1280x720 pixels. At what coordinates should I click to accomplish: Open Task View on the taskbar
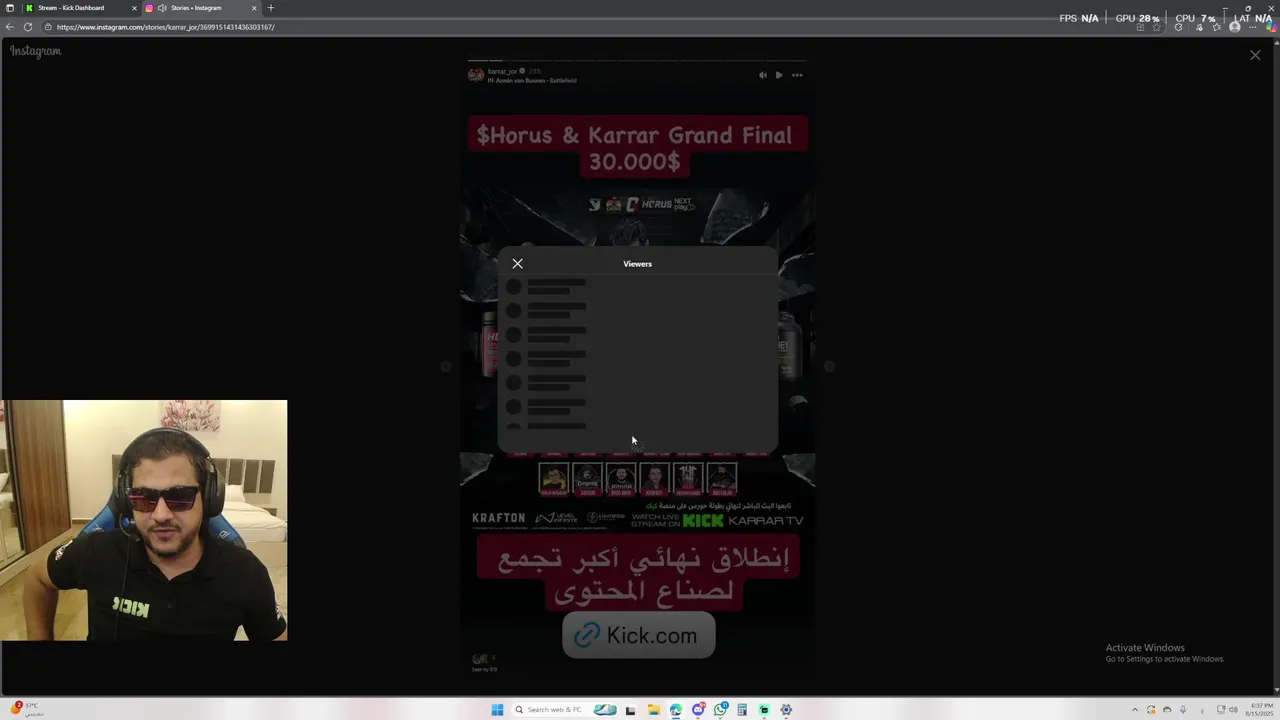click(630, 710)
